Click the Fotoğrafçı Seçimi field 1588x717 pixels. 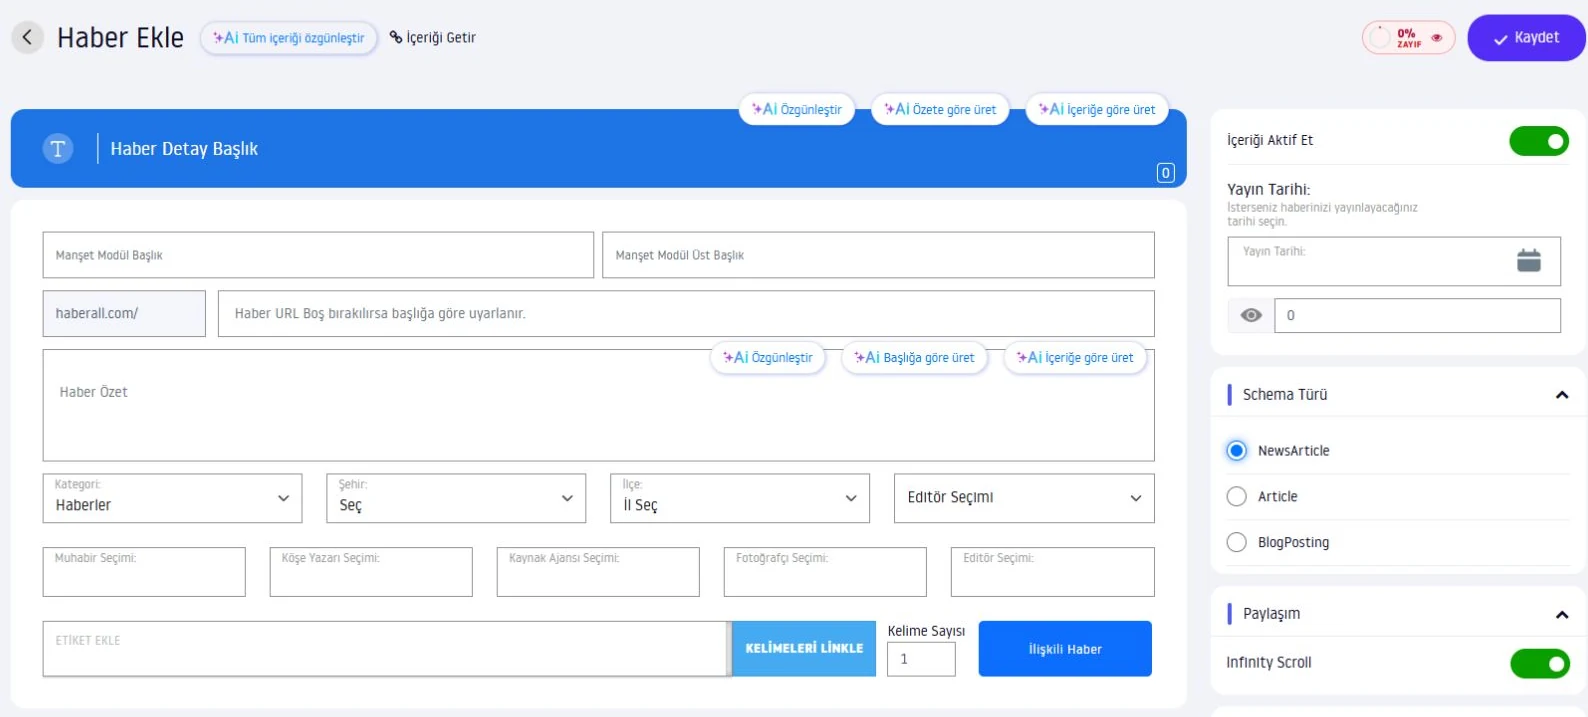pyautogui.click(x=825, y=572)
